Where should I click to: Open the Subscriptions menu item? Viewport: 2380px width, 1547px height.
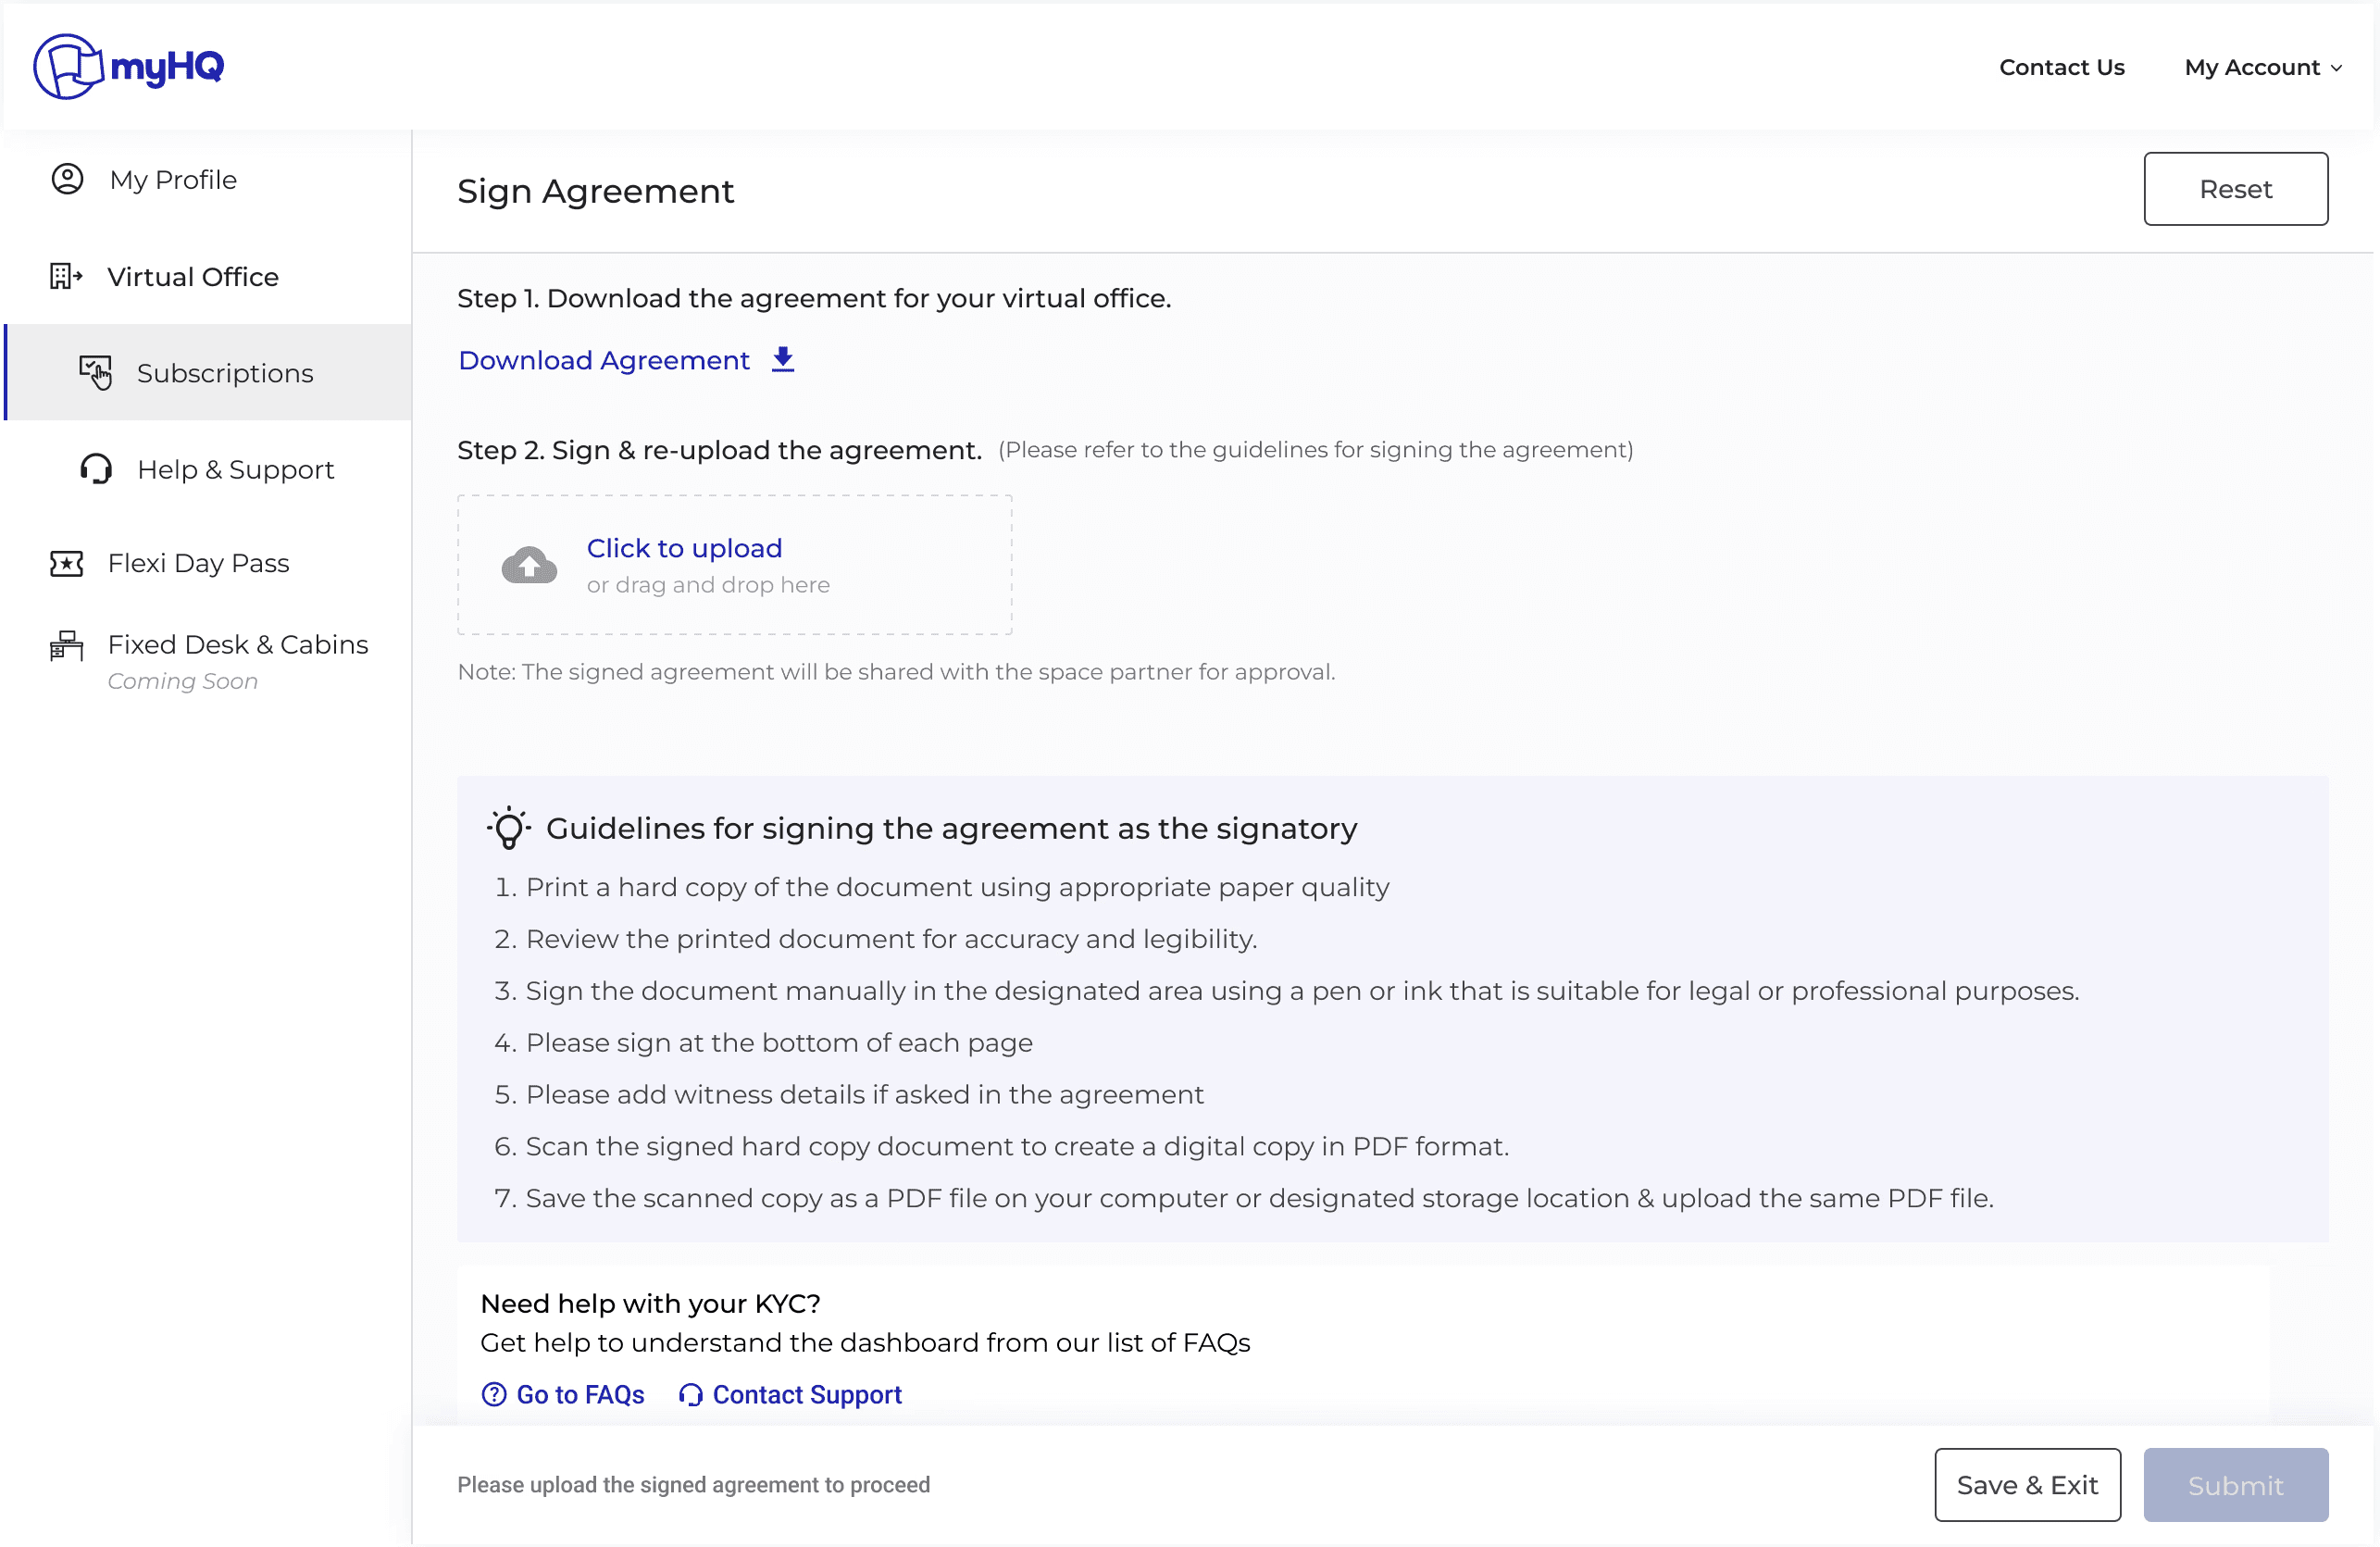coord(224,373)
